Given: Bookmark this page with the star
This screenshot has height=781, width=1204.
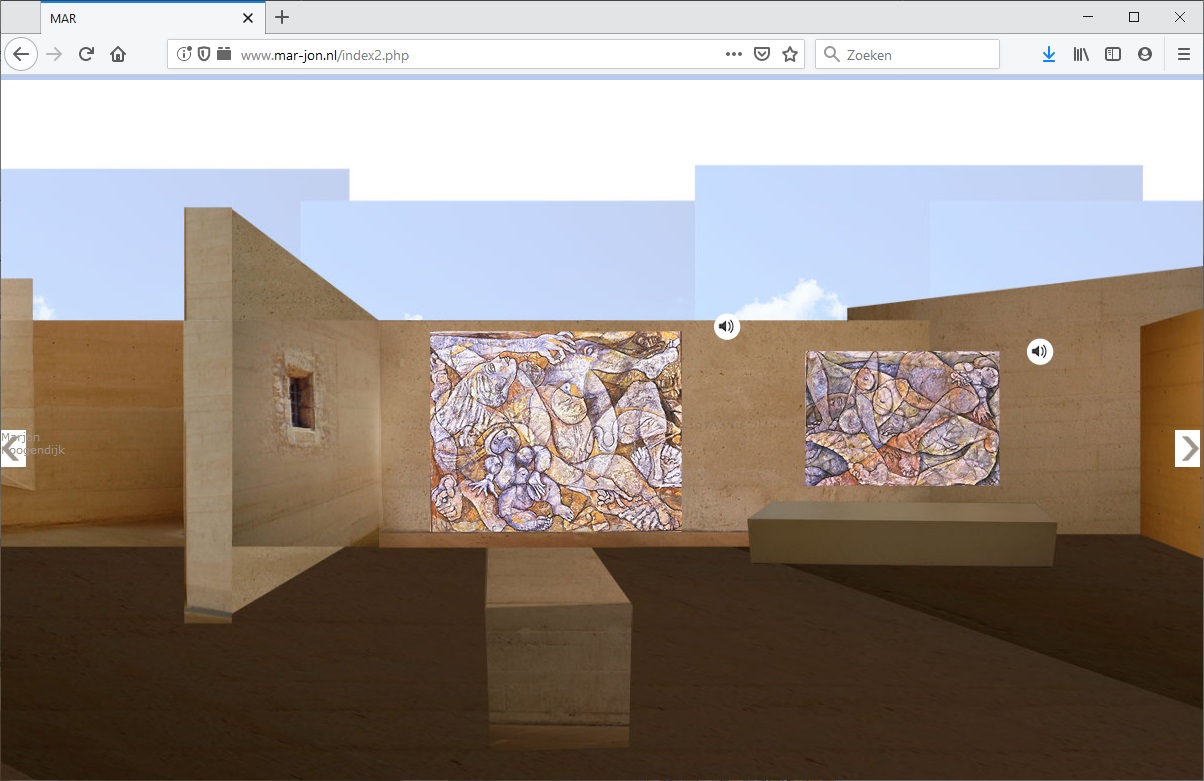Looking at the screenshot, I should click(790, 55).
